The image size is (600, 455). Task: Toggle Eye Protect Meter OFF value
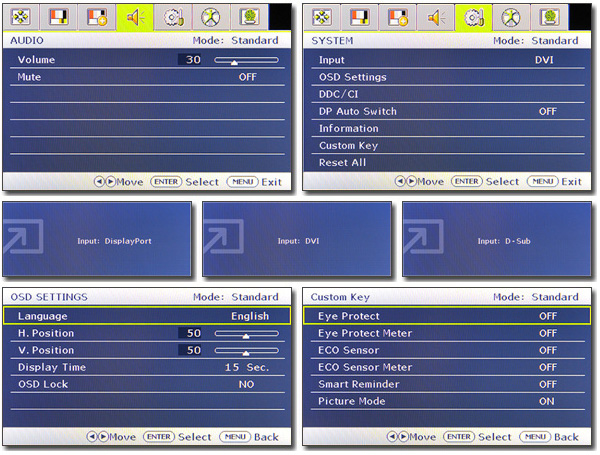548,334
